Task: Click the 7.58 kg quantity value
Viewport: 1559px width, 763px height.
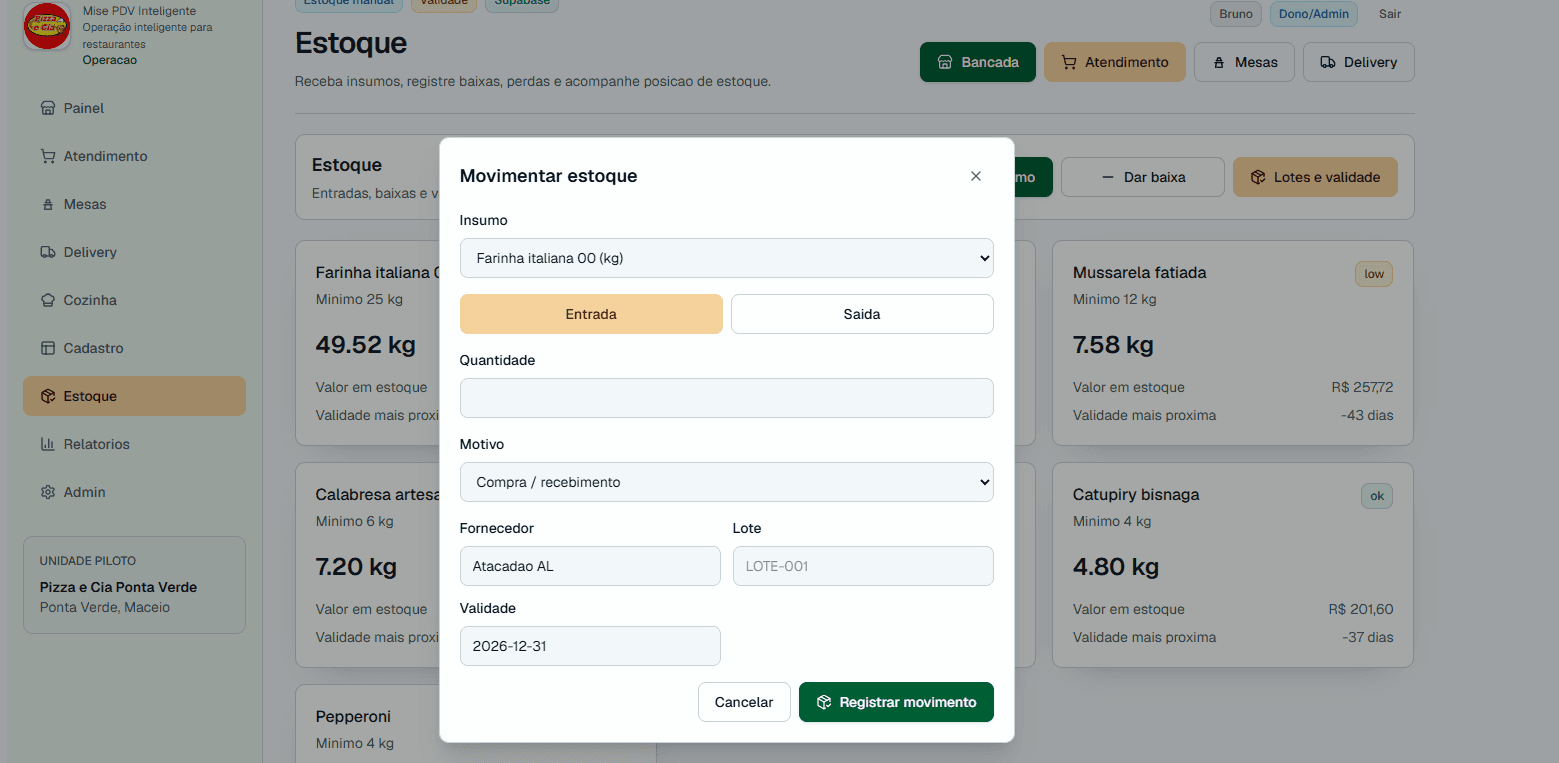Action: pyautogui.click(x=1113, y=345)
